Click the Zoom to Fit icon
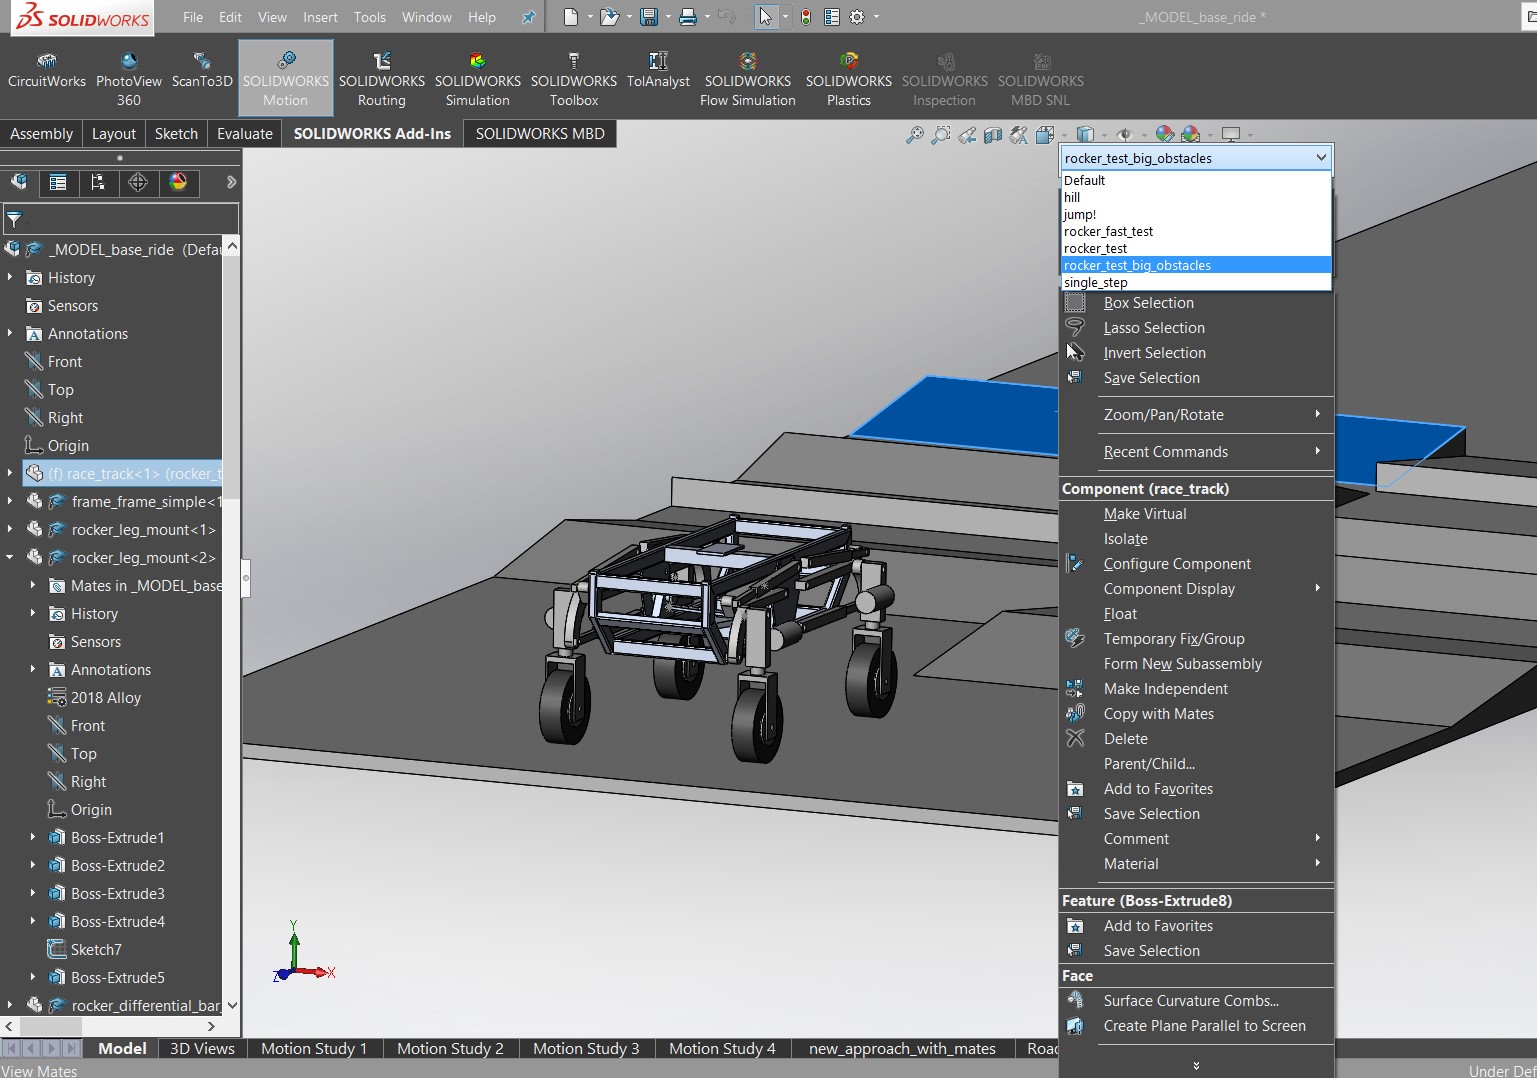 914,135
